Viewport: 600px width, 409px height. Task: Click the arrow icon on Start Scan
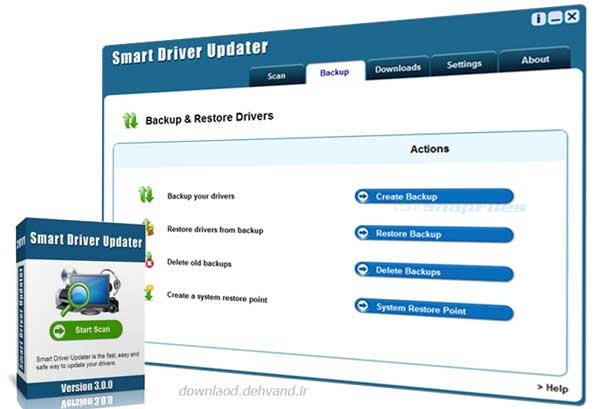pos(59,331)
